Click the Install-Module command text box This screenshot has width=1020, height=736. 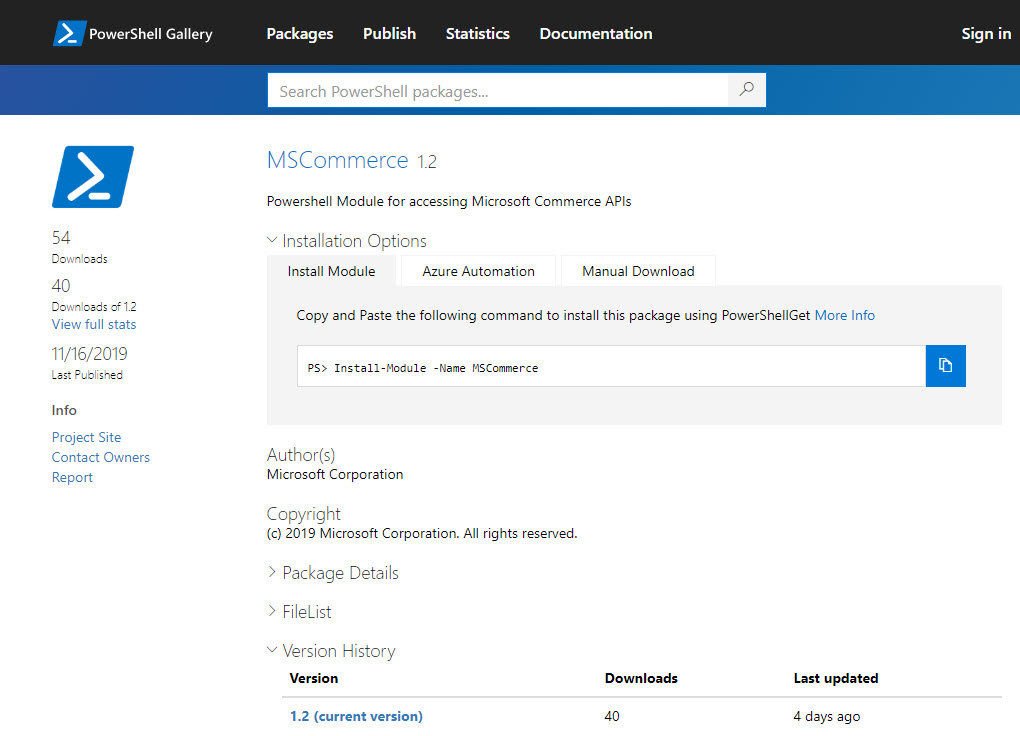tap(611, 366)
